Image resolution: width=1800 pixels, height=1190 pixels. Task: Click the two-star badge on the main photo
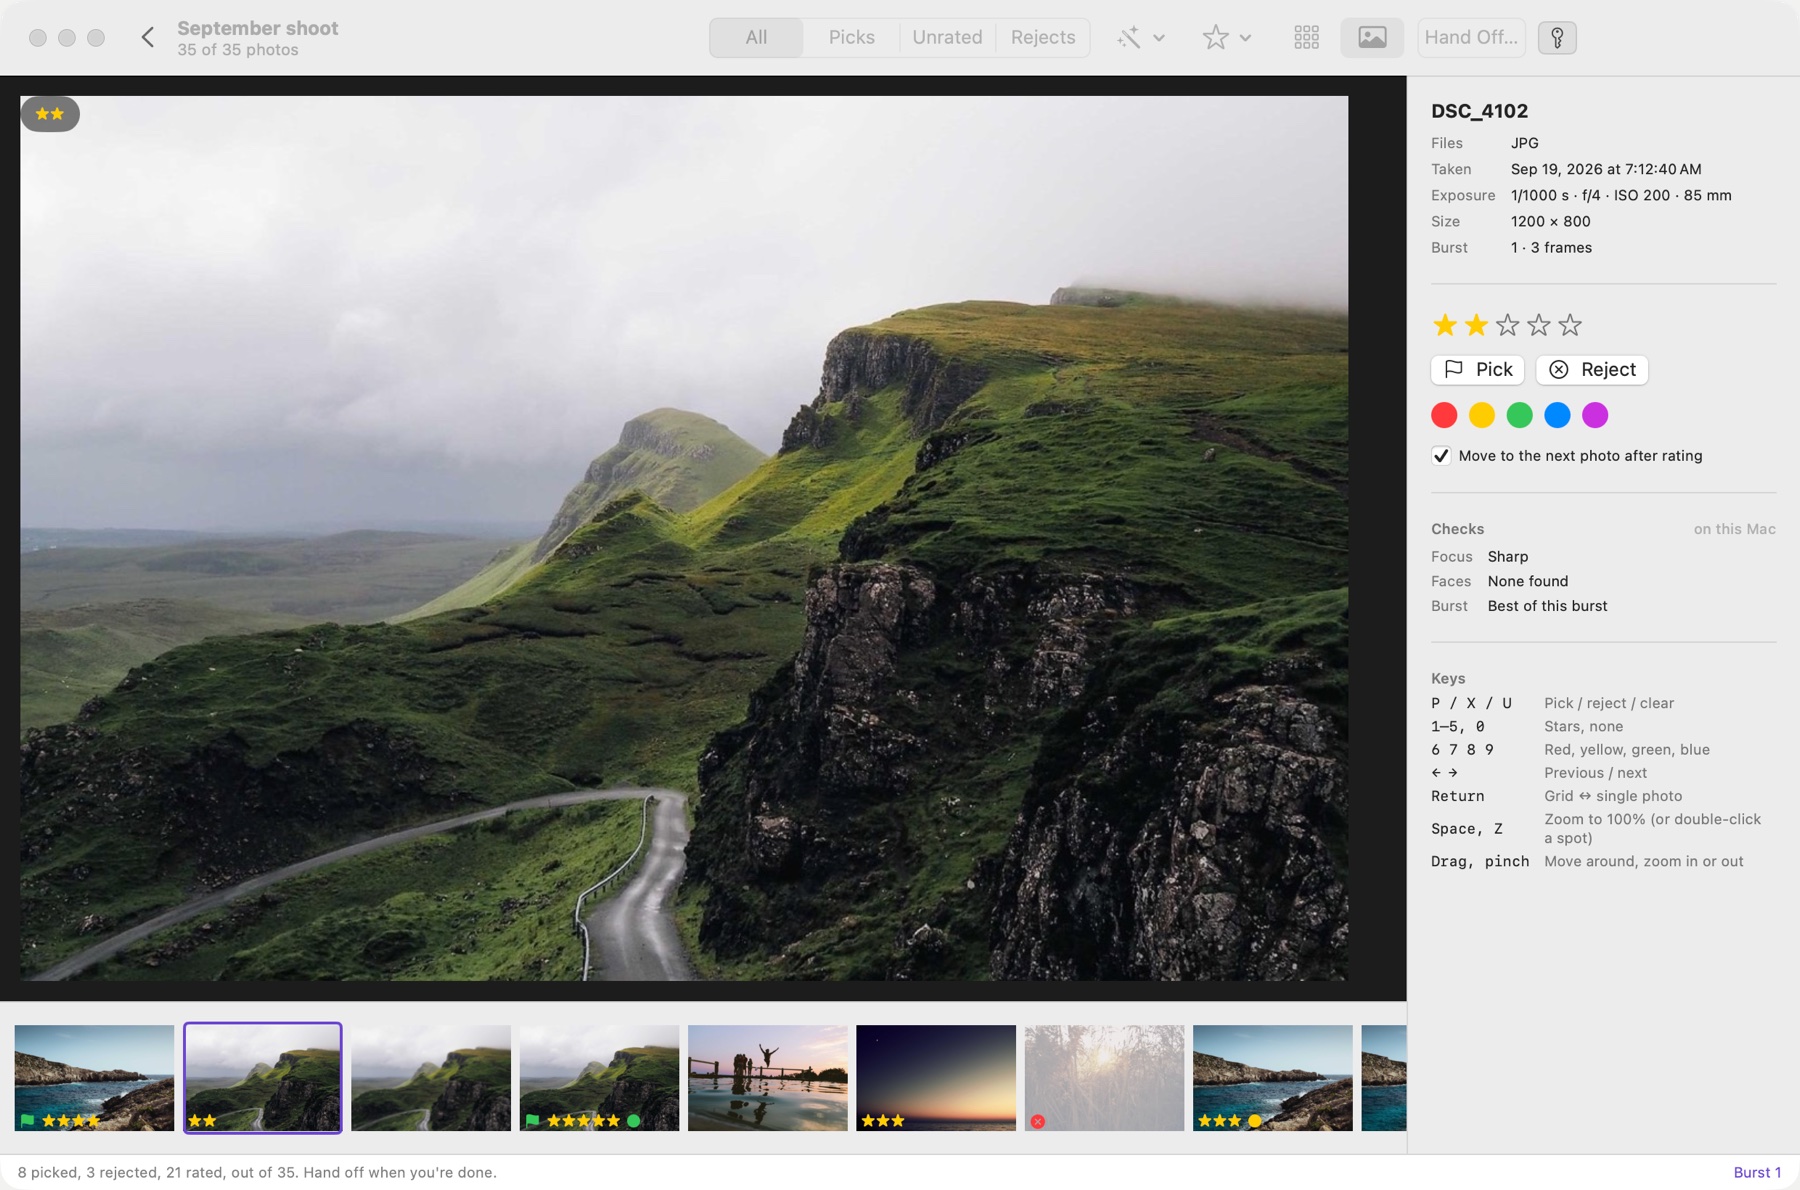pos(50,114)
